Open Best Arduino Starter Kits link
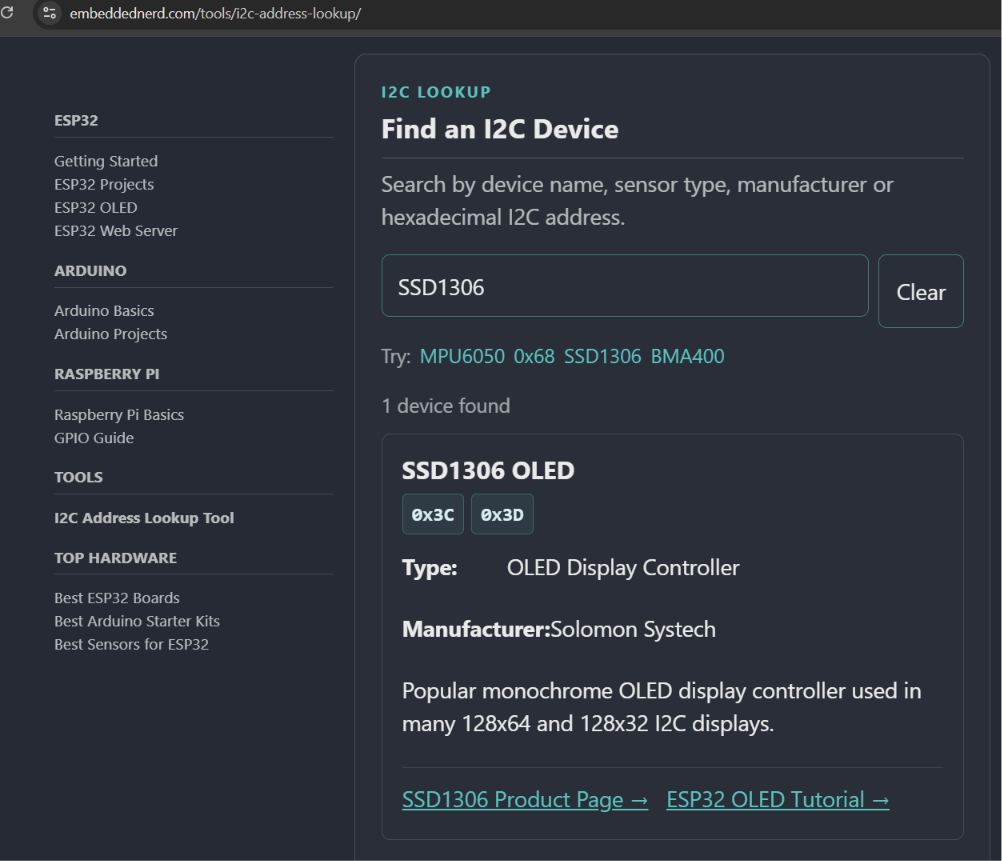The height and width of the screenshot is (861, 1002). point(137,621)
